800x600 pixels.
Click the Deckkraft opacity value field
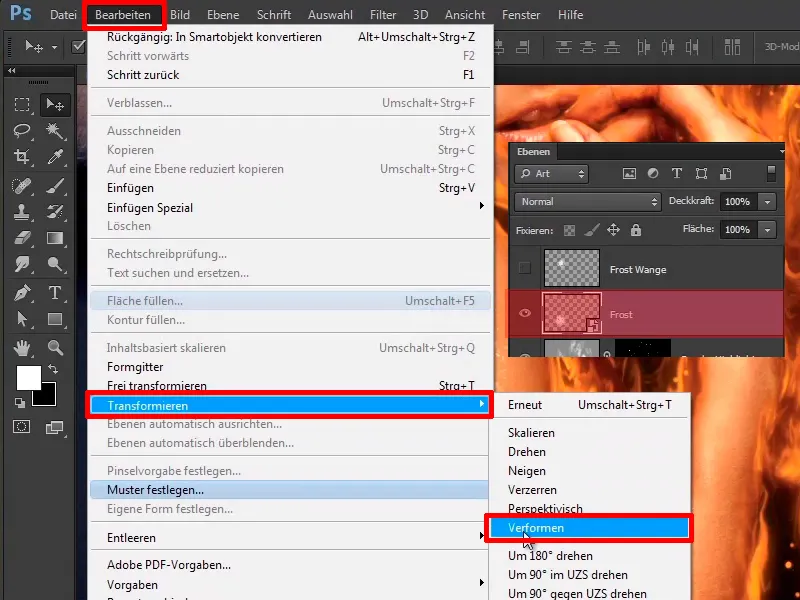(x=738, y=202)
